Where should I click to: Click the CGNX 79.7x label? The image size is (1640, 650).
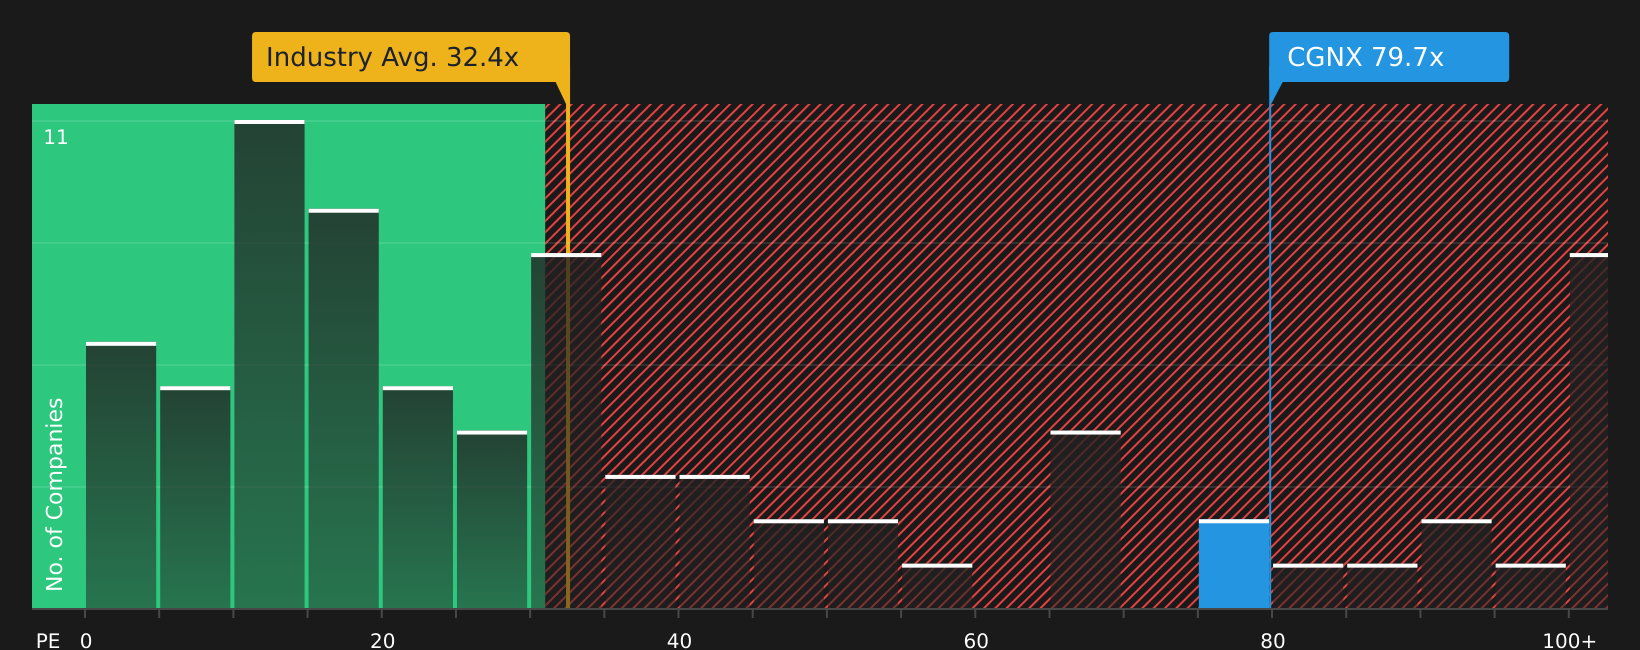[x=1389, y=57]
